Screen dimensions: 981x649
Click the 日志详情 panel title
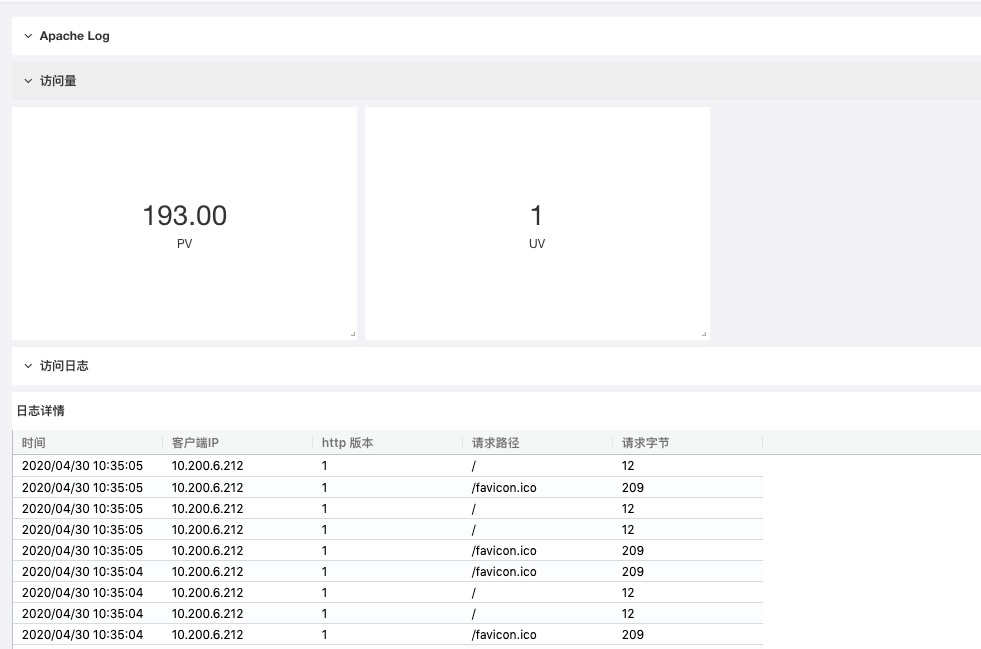[x=41, y=411]
